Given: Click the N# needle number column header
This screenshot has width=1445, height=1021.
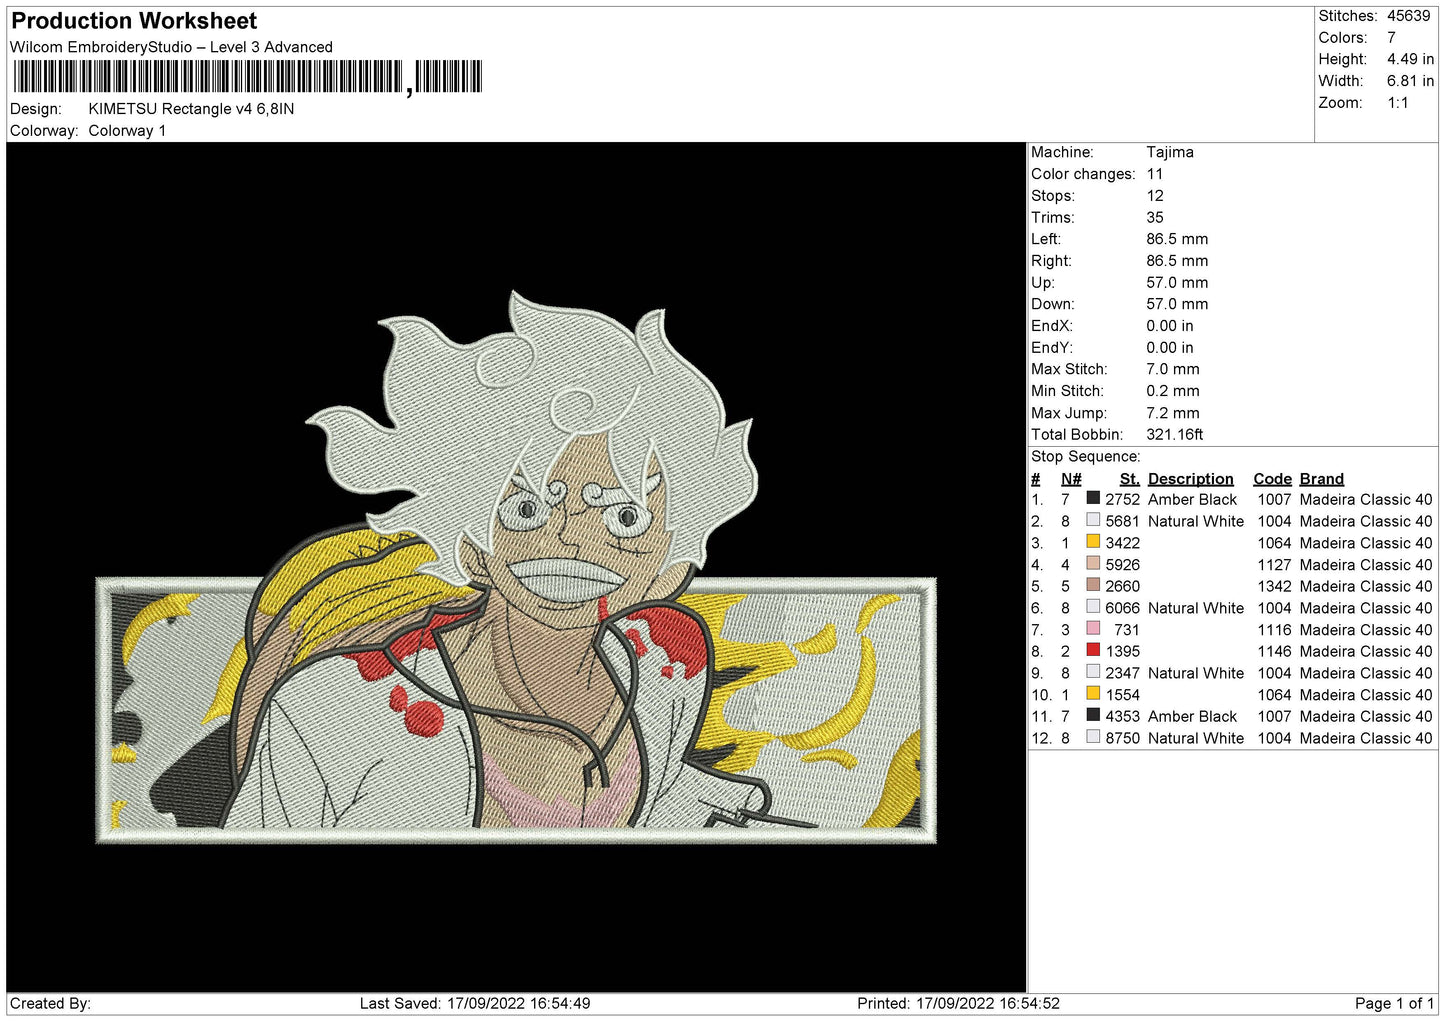Looking at the screenshot, I should (1071, 479).
